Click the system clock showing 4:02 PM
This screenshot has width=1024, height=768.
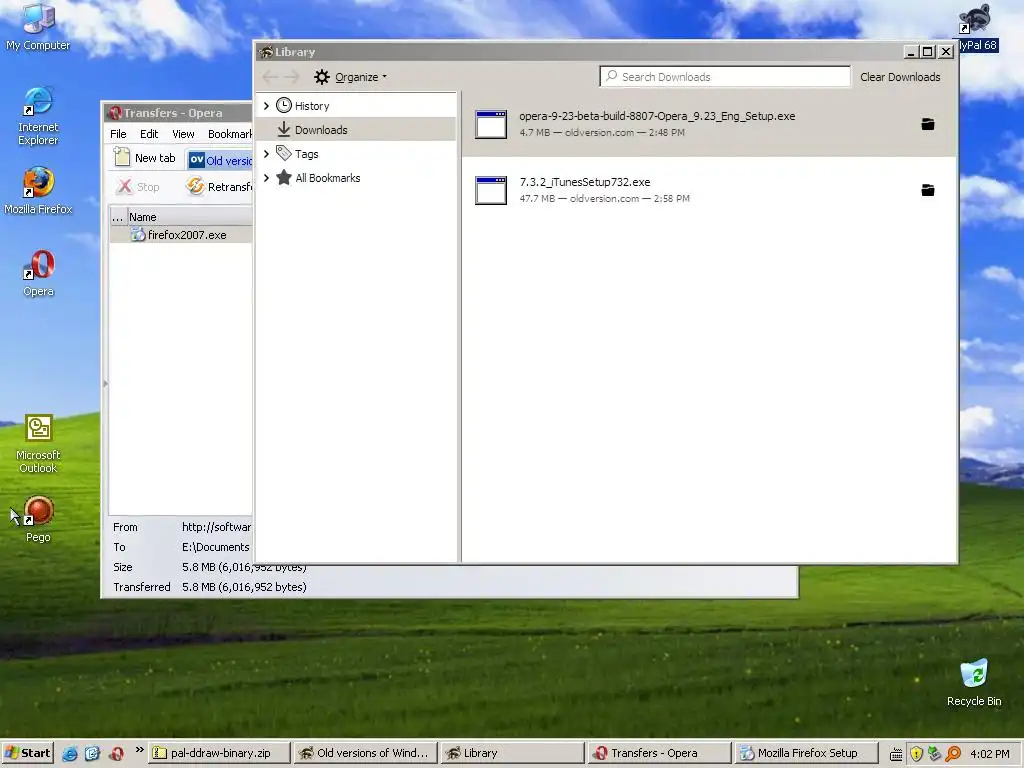click(x=990, y=754)
